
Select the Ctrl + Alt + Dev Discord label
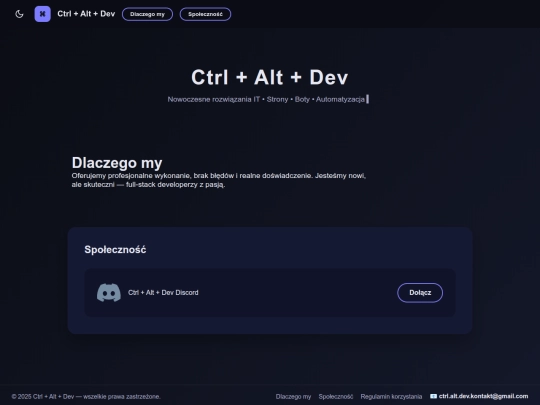[x=163, y=292]
